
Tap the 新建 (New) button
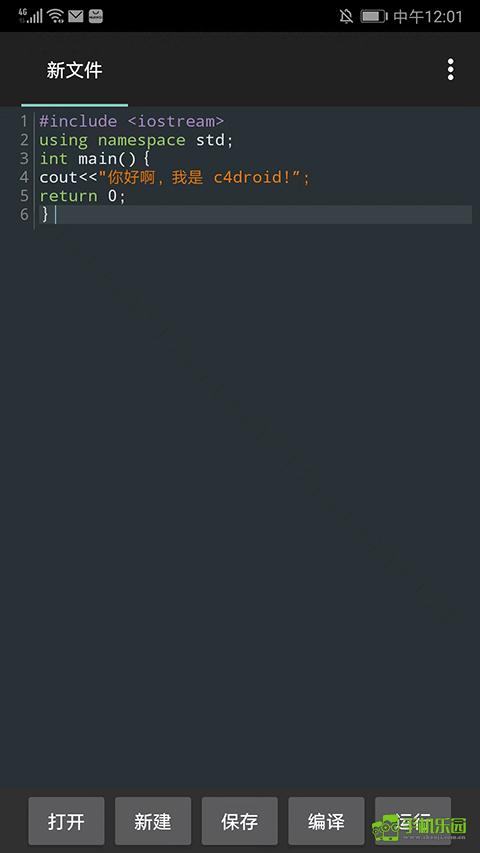(153, 821)
